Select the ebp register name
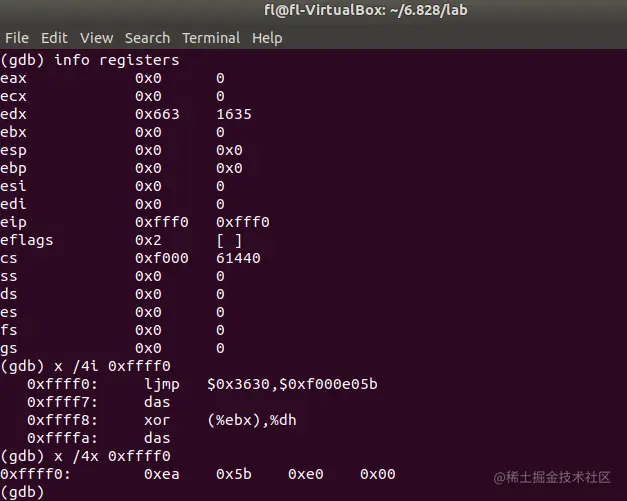The image size is (627, 501). coord(13,169)
